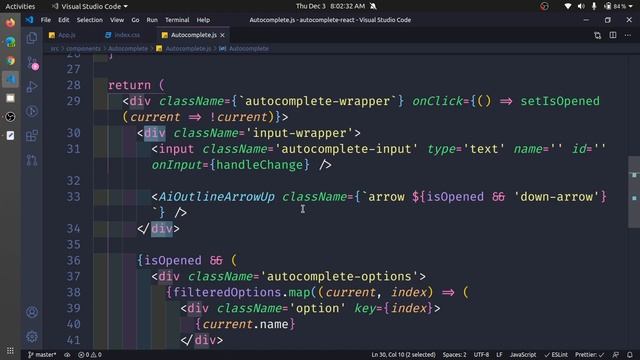Open the Terminal menu
Image resolution: width=640 pixels, height=360 pixels.
click(177, 20)
